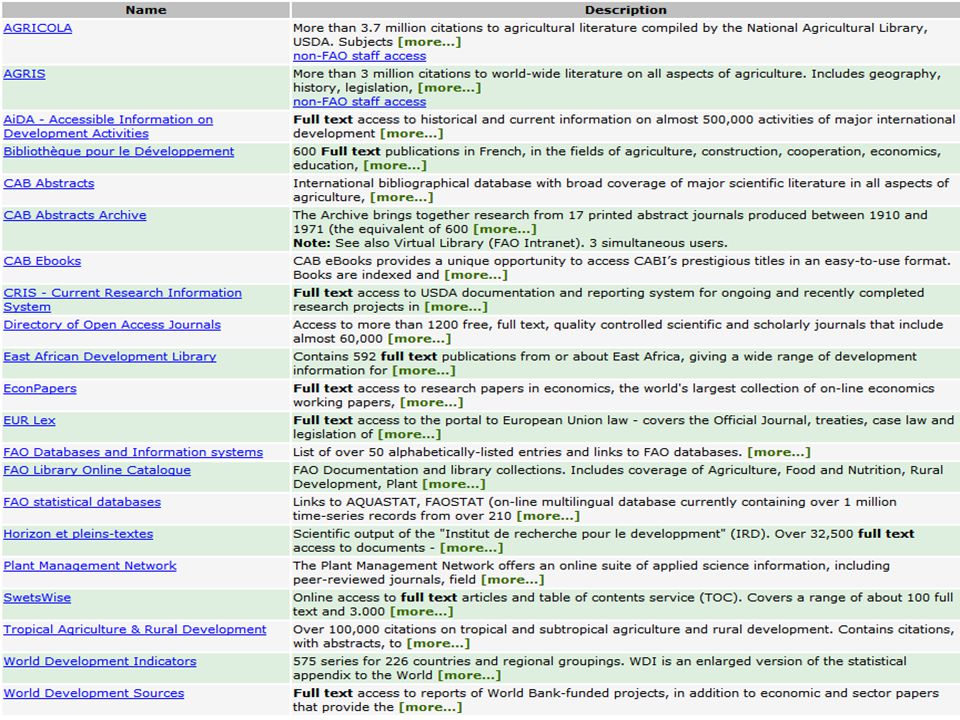Open Horizon et pleins-textes link
The width and height of the screenshot is (960, 720).
(x=78, y=533)
